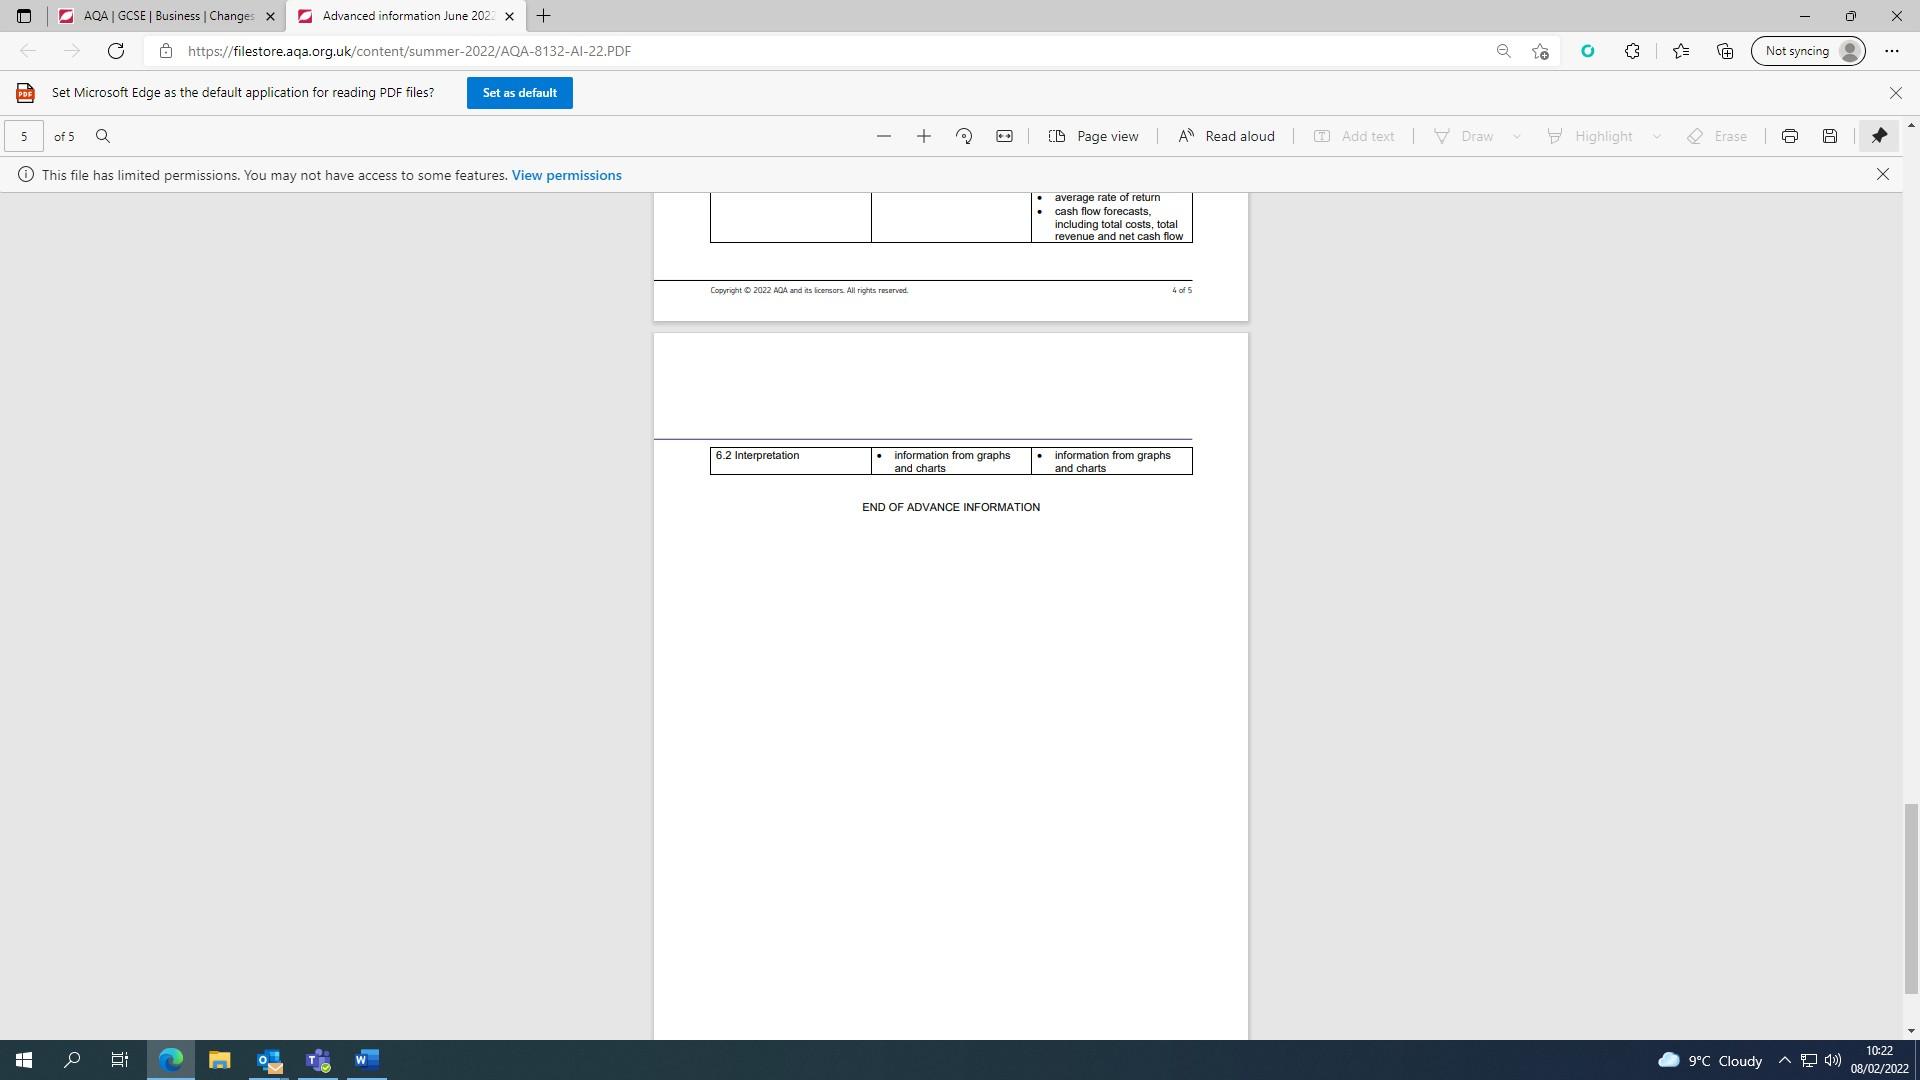Expand the Draw options dropdown arrow
The image size is (1920, 1080).
[x=1517, y=136]
